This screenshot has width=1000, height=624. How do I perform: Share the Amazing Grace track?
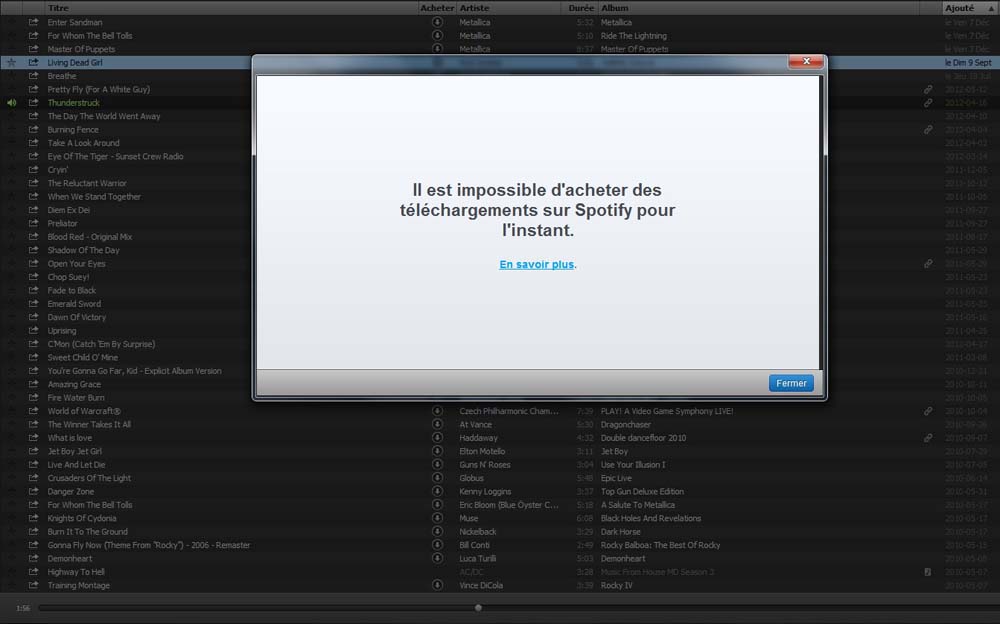tap(33, 384)
